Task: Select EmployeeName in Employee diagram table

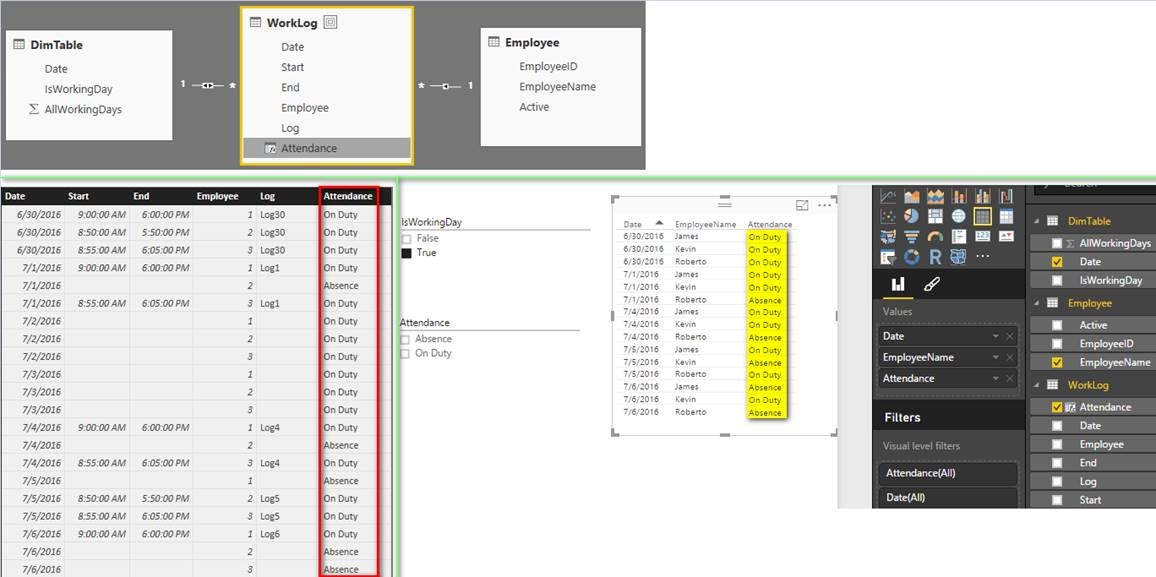Action: pyautogui.click(x=557, y=86)
